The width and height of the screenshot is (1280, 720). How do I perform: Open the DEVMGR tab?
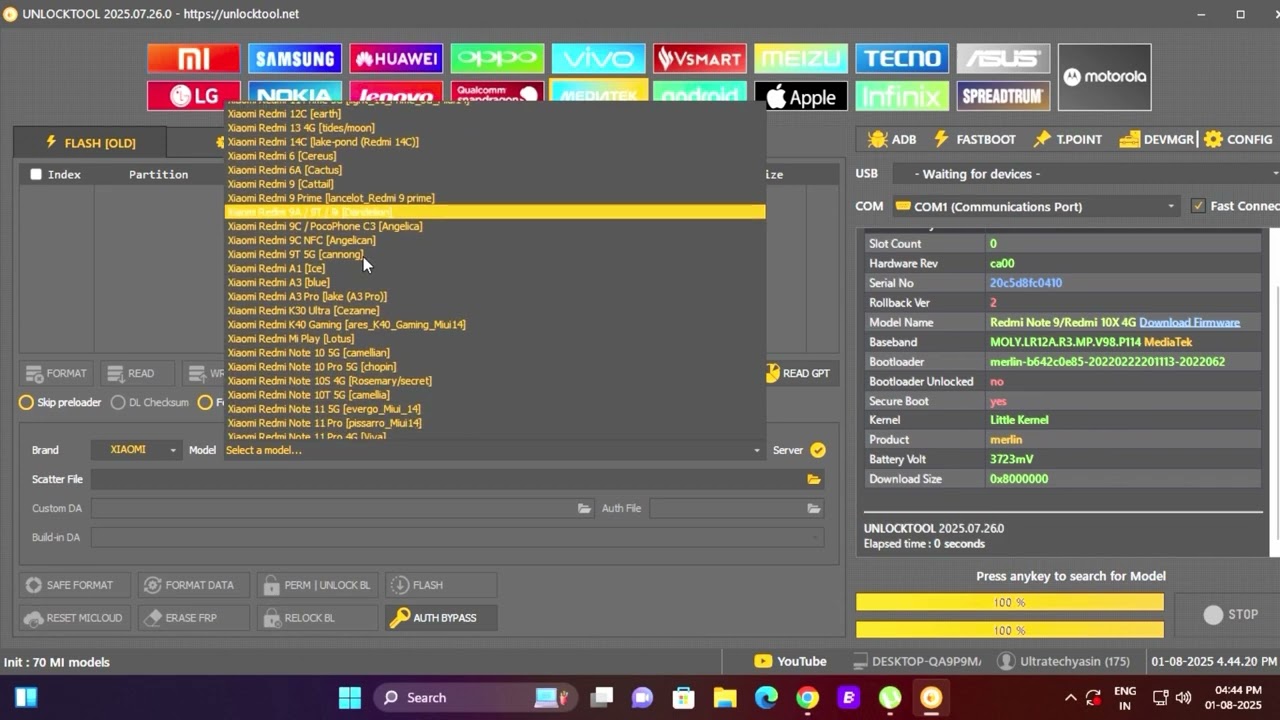(1157, 139)
